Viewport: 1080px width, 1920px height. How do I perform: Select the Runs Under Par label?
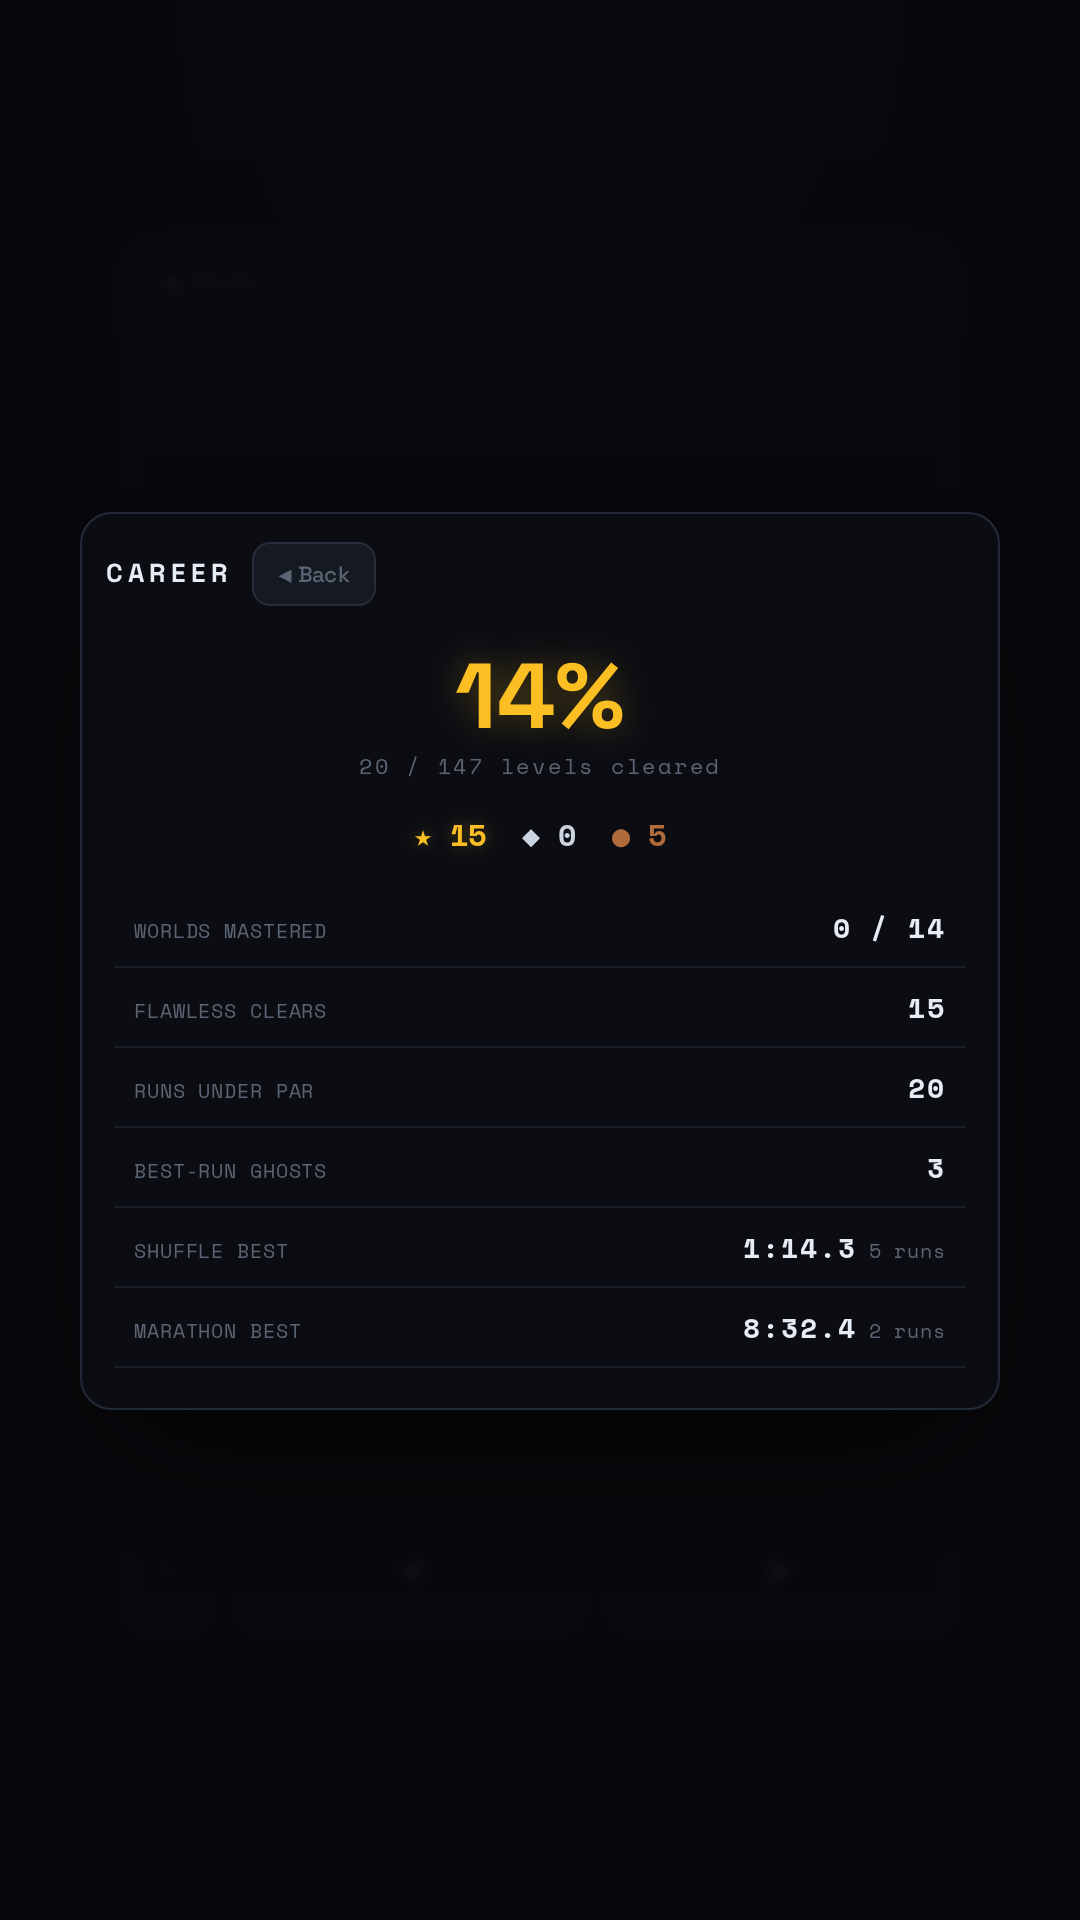pos(224,1091)
